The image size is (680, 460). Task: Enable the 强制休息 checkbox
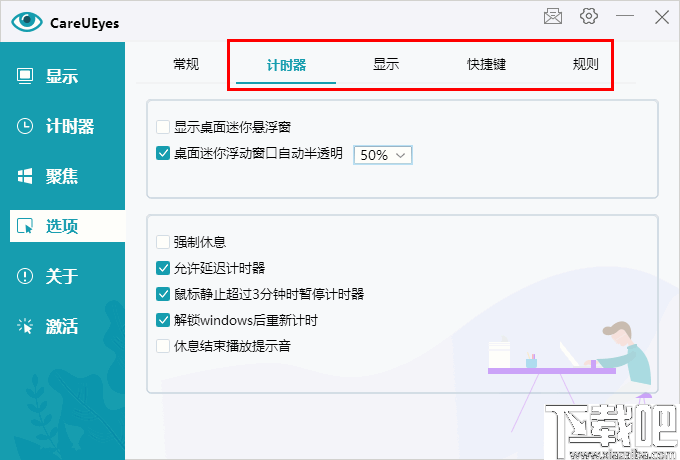(x=163, y=242)
